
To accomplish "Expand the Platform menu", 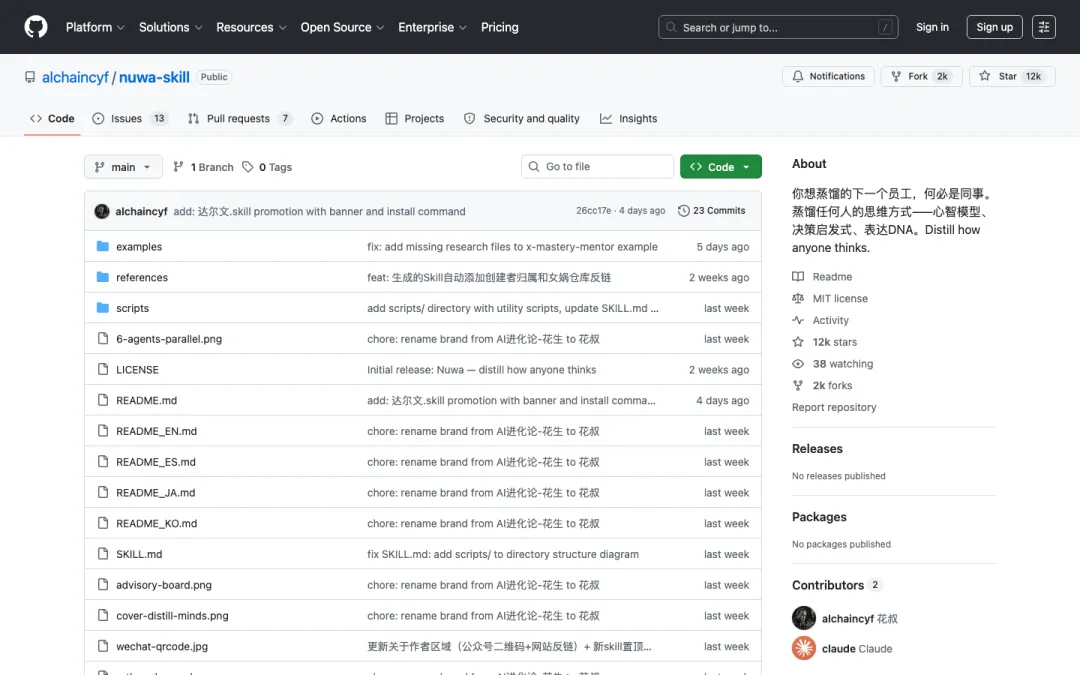I will (95, 27).
